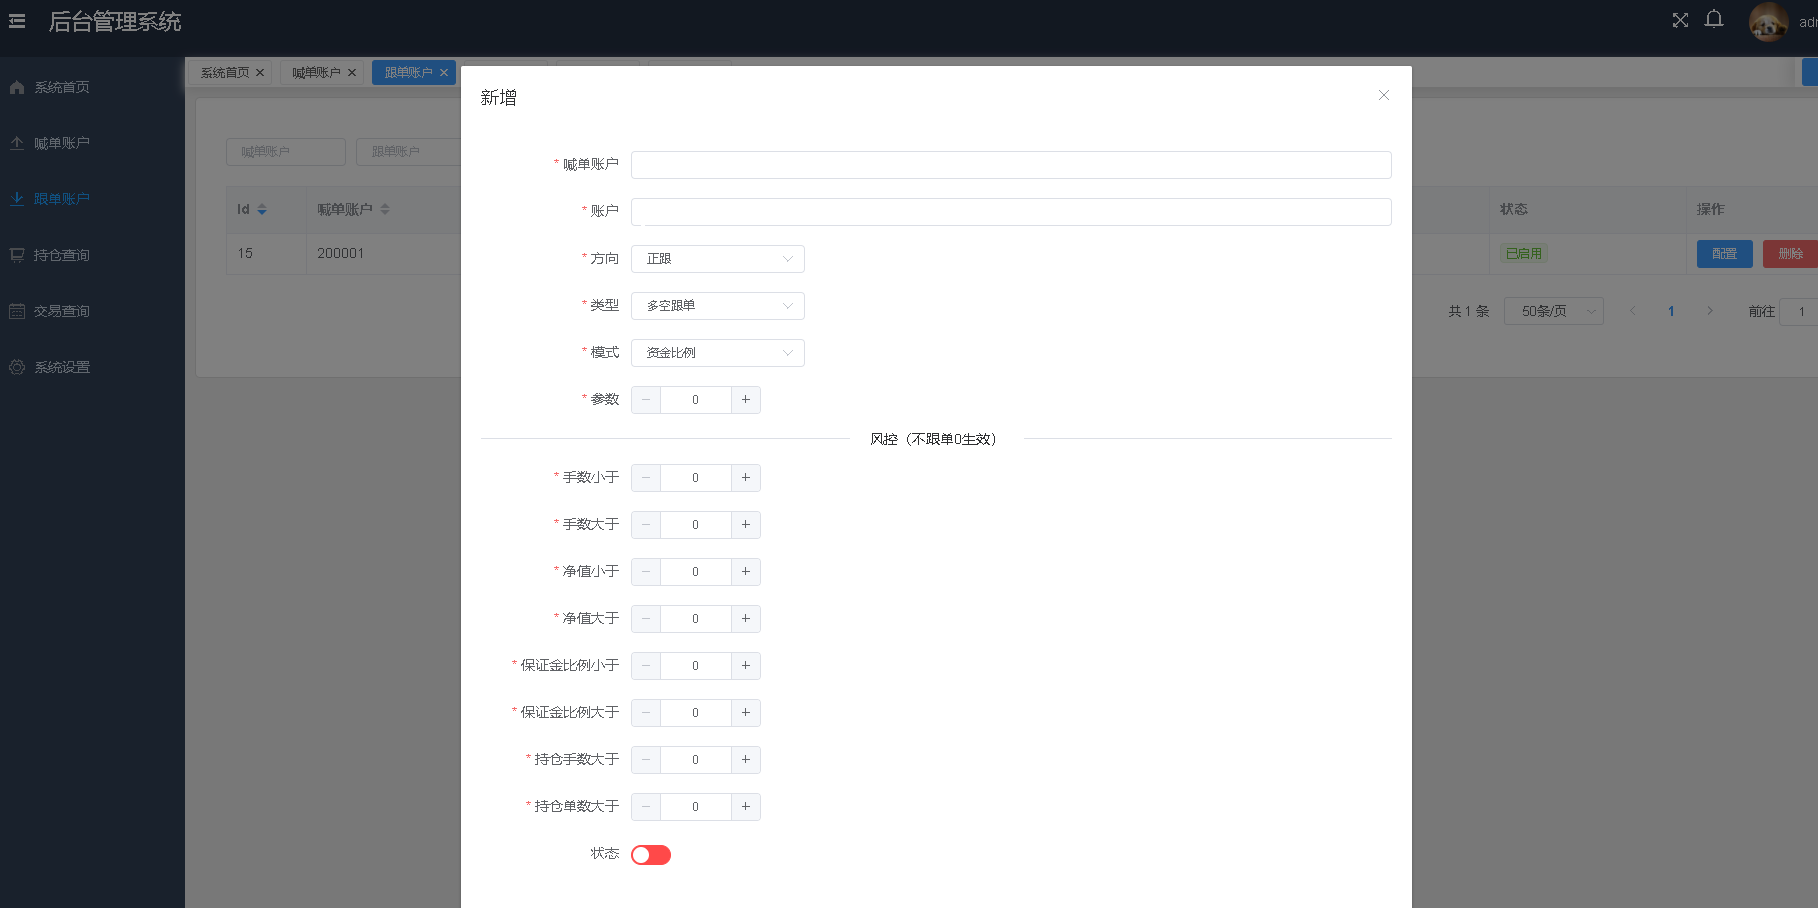This screenshot has height=908, width=1818.
Task: Click the 参数 number field
Action: (696, 400)
